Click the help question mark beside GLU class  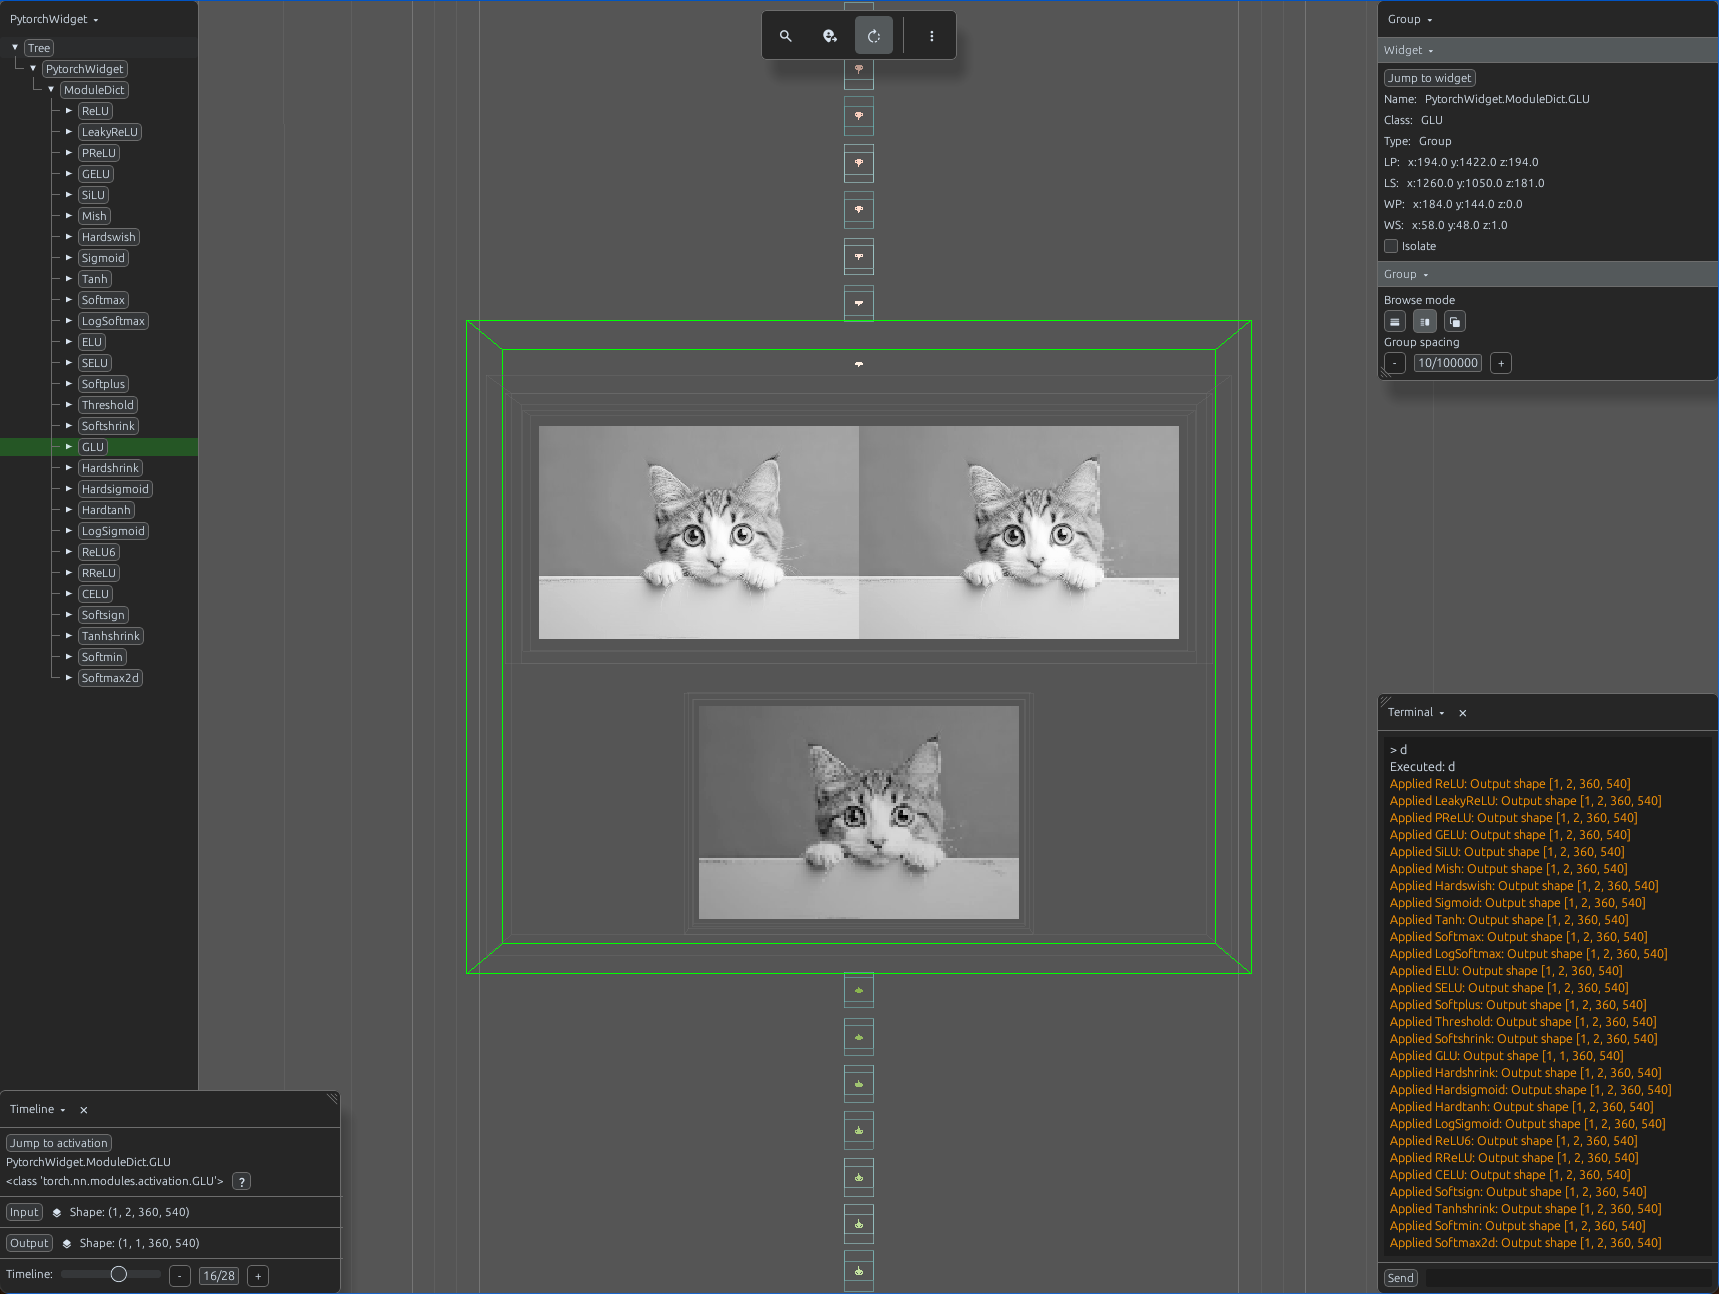(241, 1182)
